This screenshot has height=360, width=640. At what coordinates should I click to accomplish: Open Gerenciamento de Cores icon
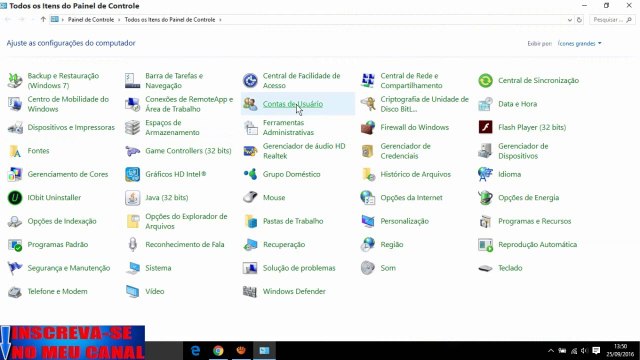coord(15,174)
